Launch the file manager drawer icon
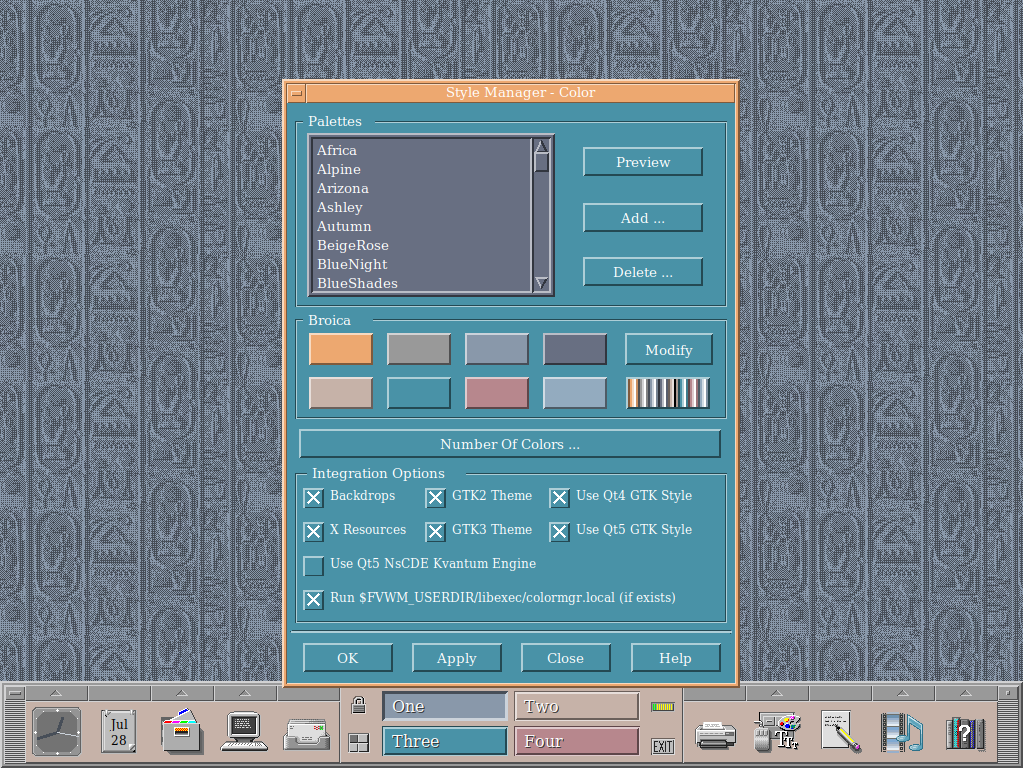Image resolution: width=1023 pixels, height=768 pixels. pyautogui.click(x=181, y=731)
